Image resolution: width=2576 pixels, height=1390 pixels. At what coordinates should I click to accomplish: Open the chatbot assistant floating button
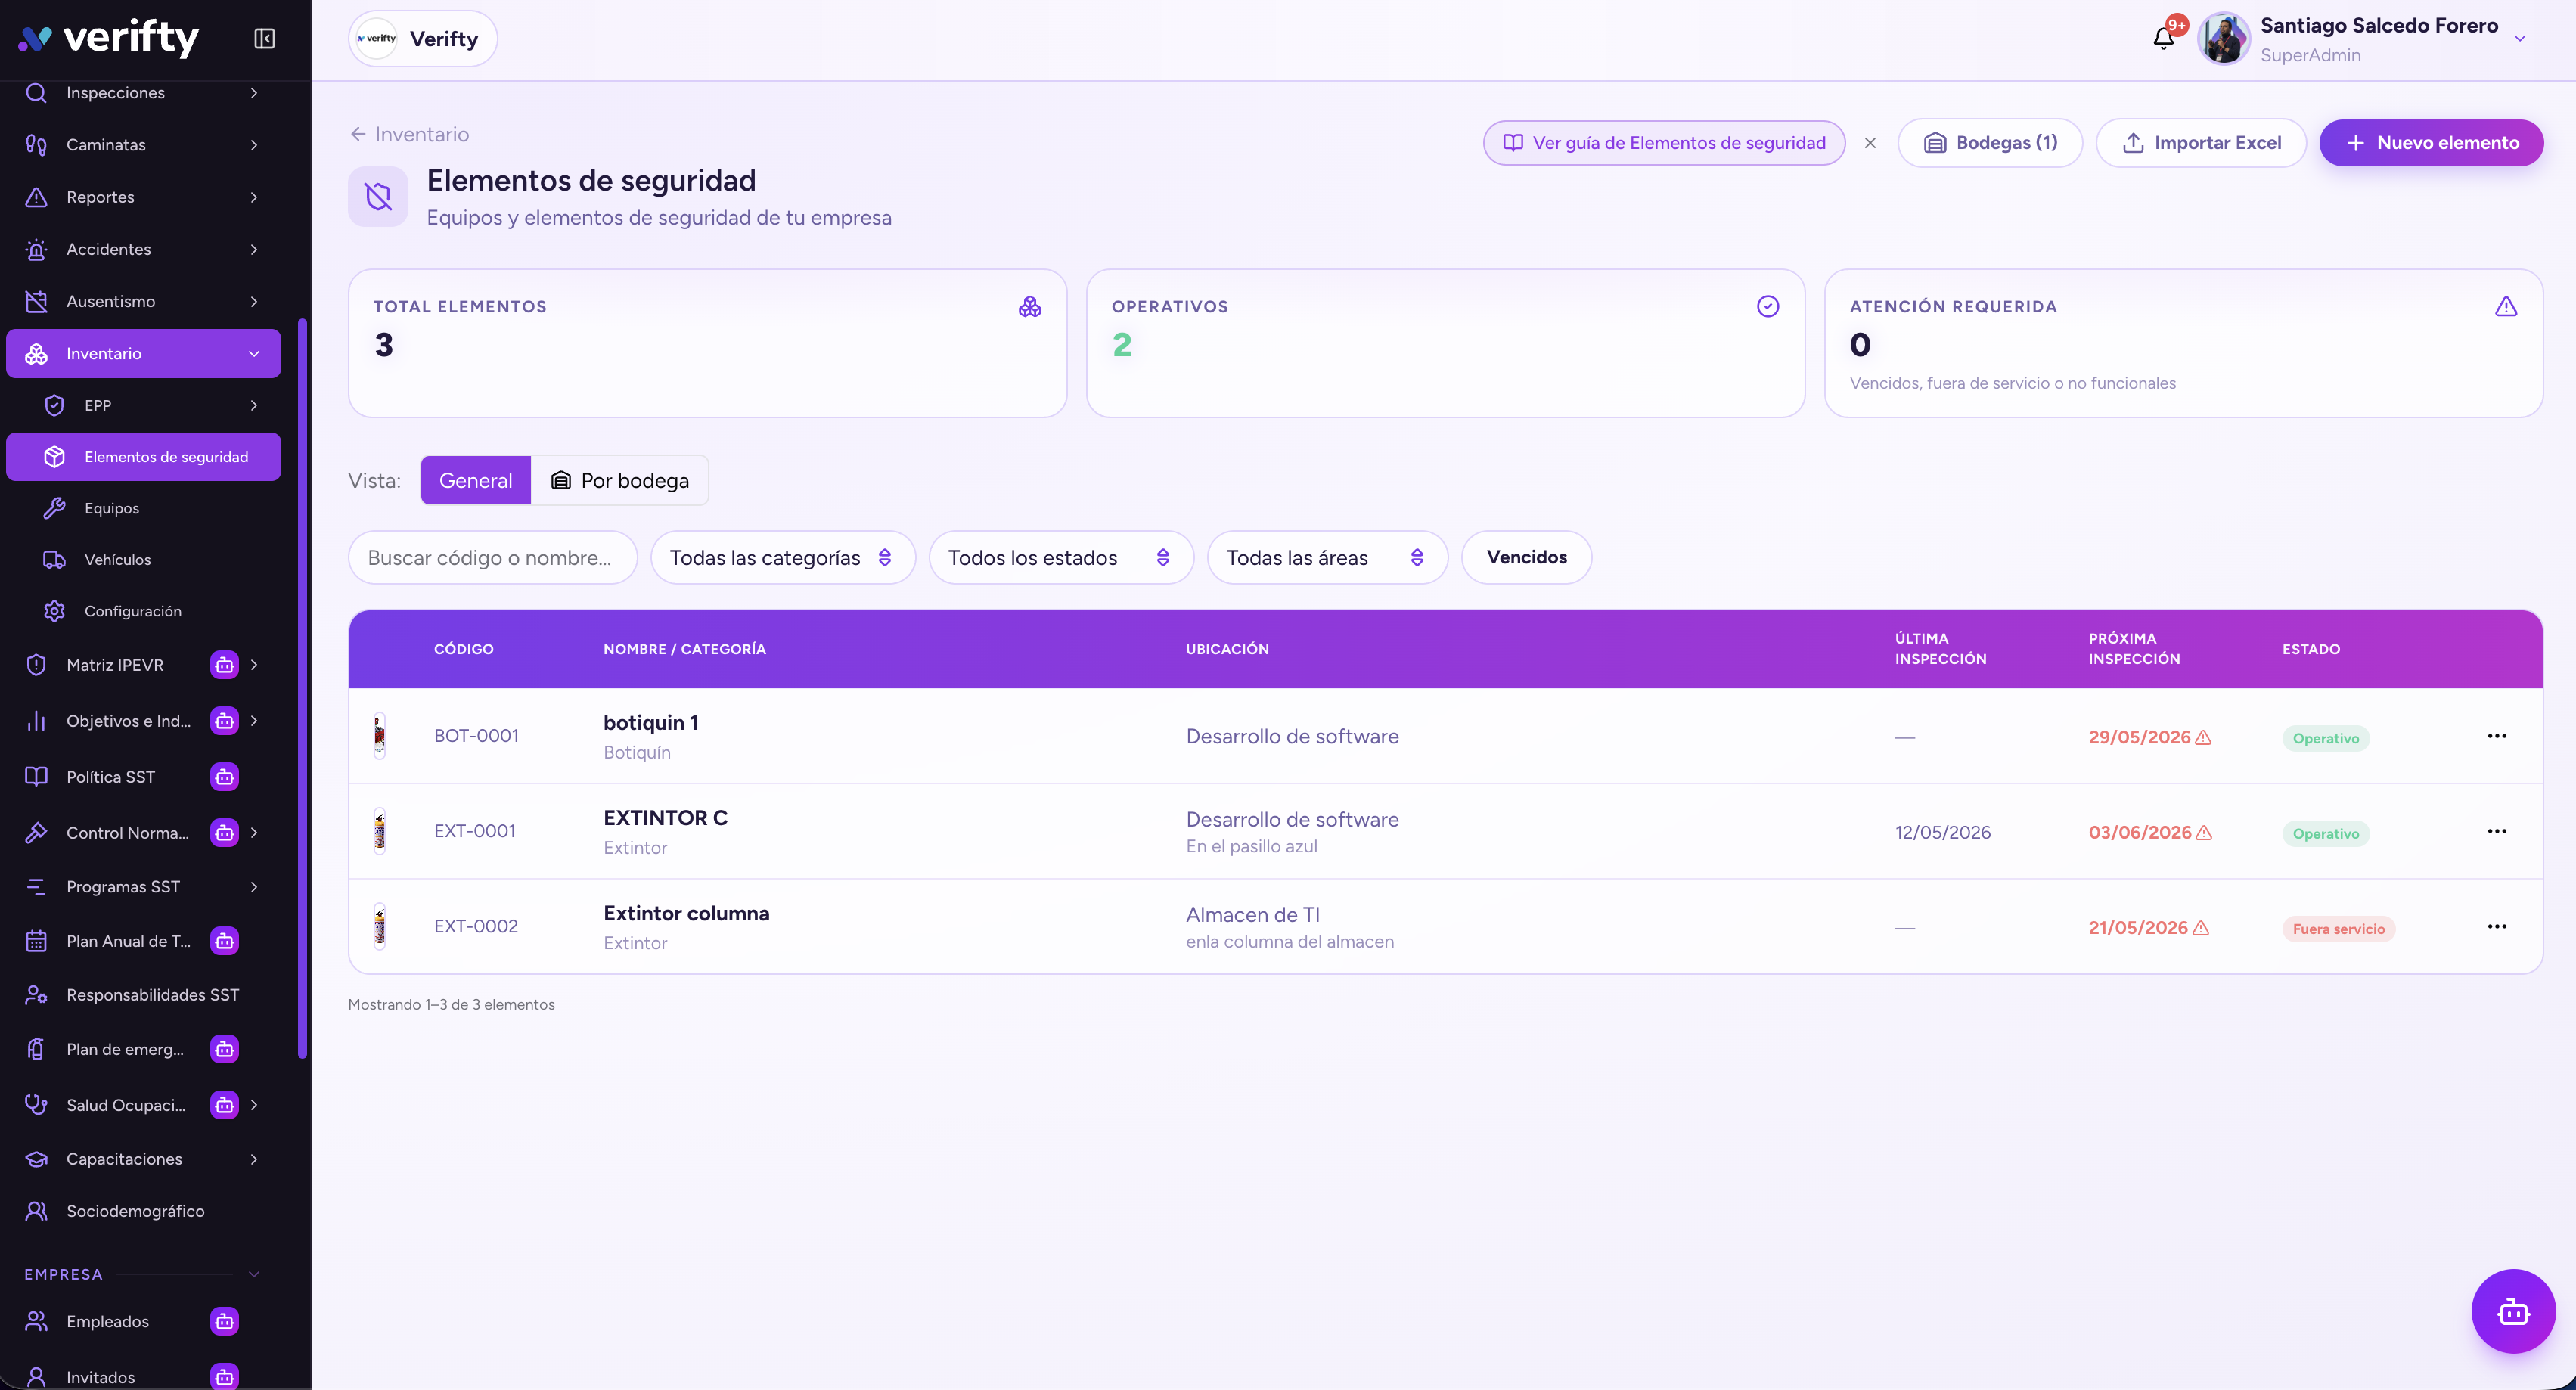click(2513, 1311)
